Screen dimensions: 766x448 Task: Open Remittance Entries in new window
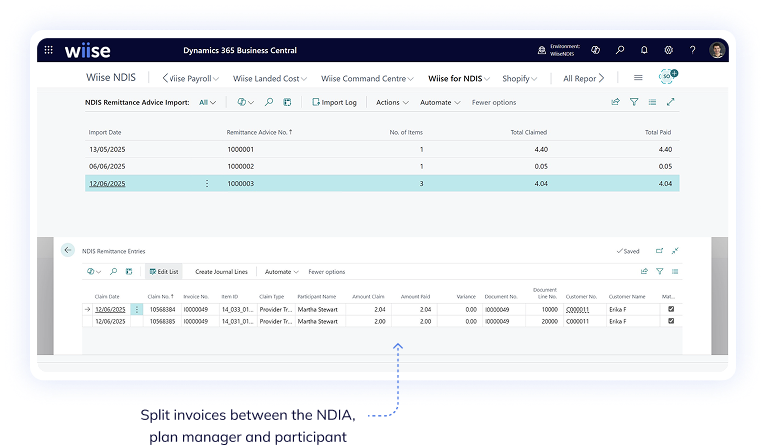(659, 251)
